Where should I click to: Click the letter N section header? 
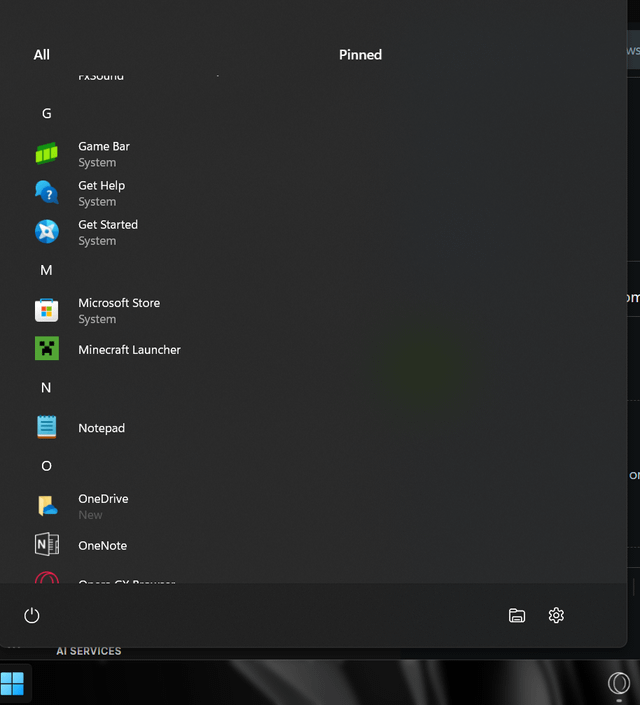(x=46, y=388)
